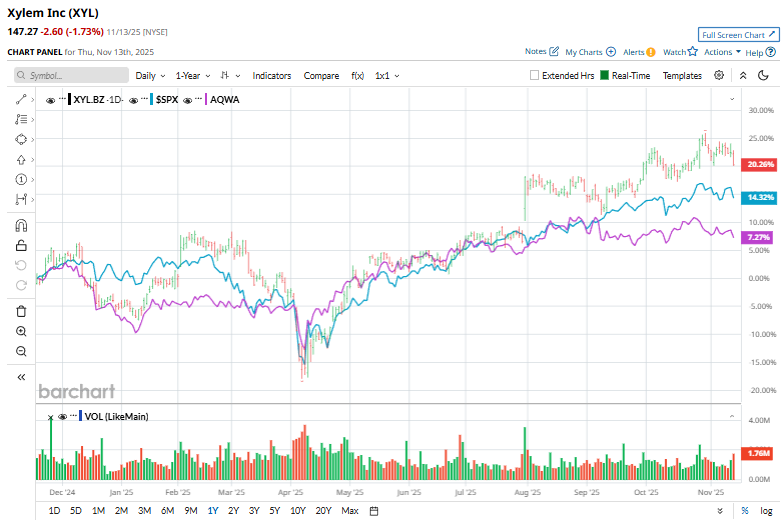The image size is (782, 522).
Task: Expand the line tool submenu arrow
Action: 32,100
